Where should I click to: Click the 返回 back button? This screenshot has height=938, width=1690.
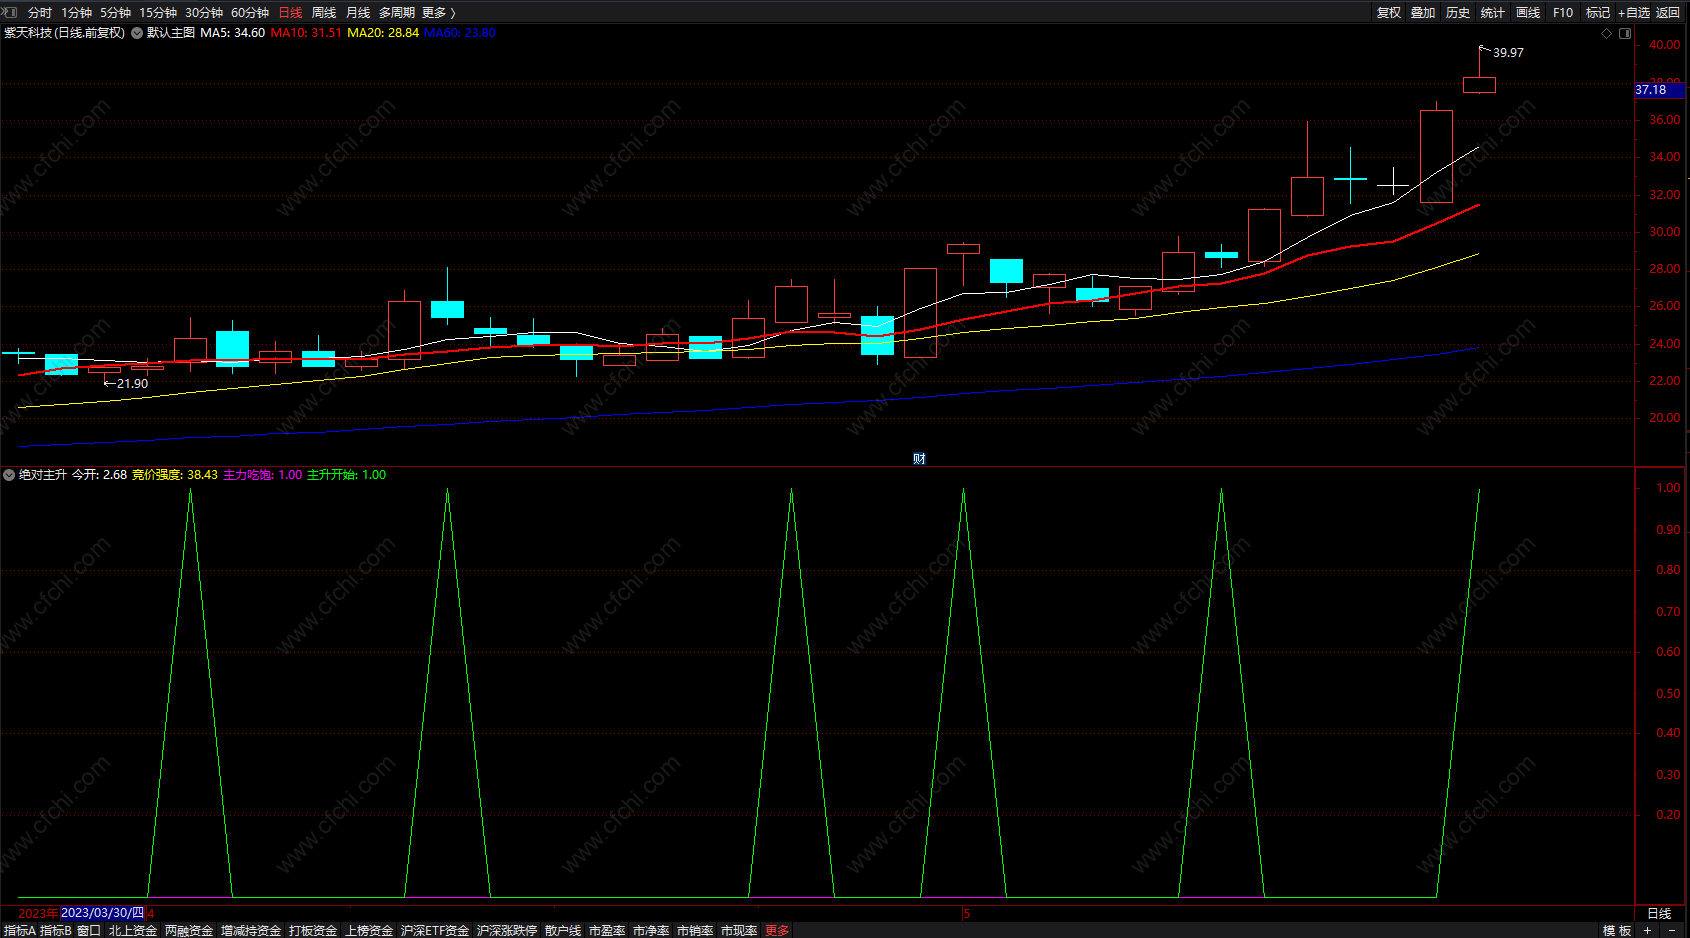[1668, 12]
